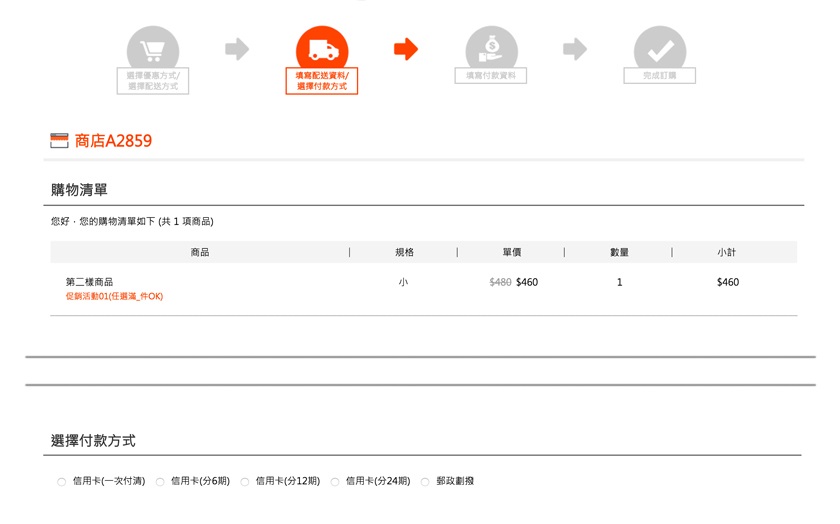Click the orange delivery truck step icon
Viewport: 840px width, 524px height.
coord(322,49)
